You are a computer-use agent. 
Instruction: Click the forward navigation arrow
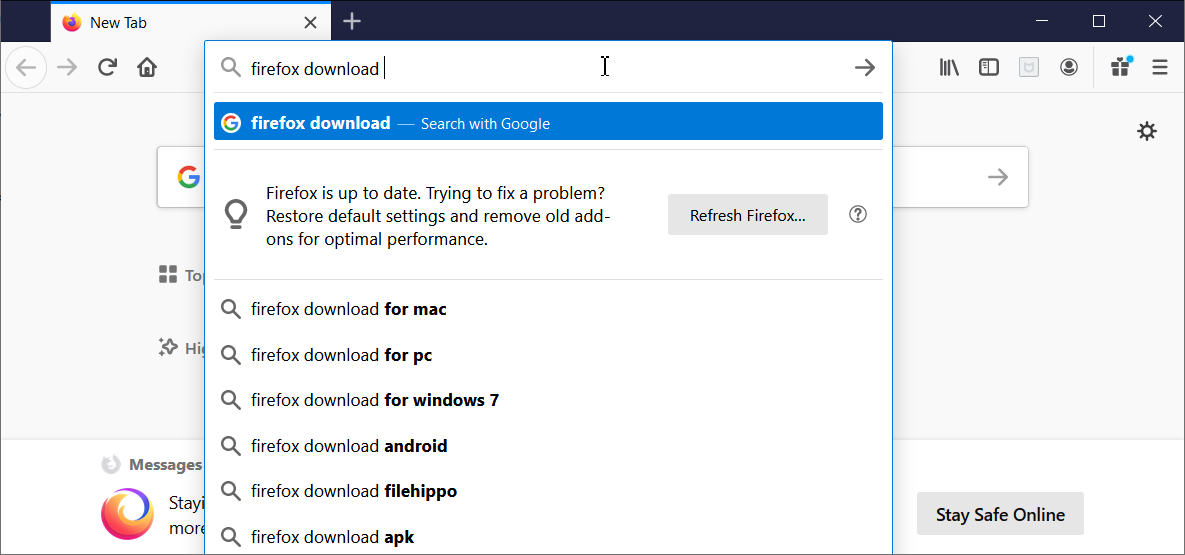(67, 68)
